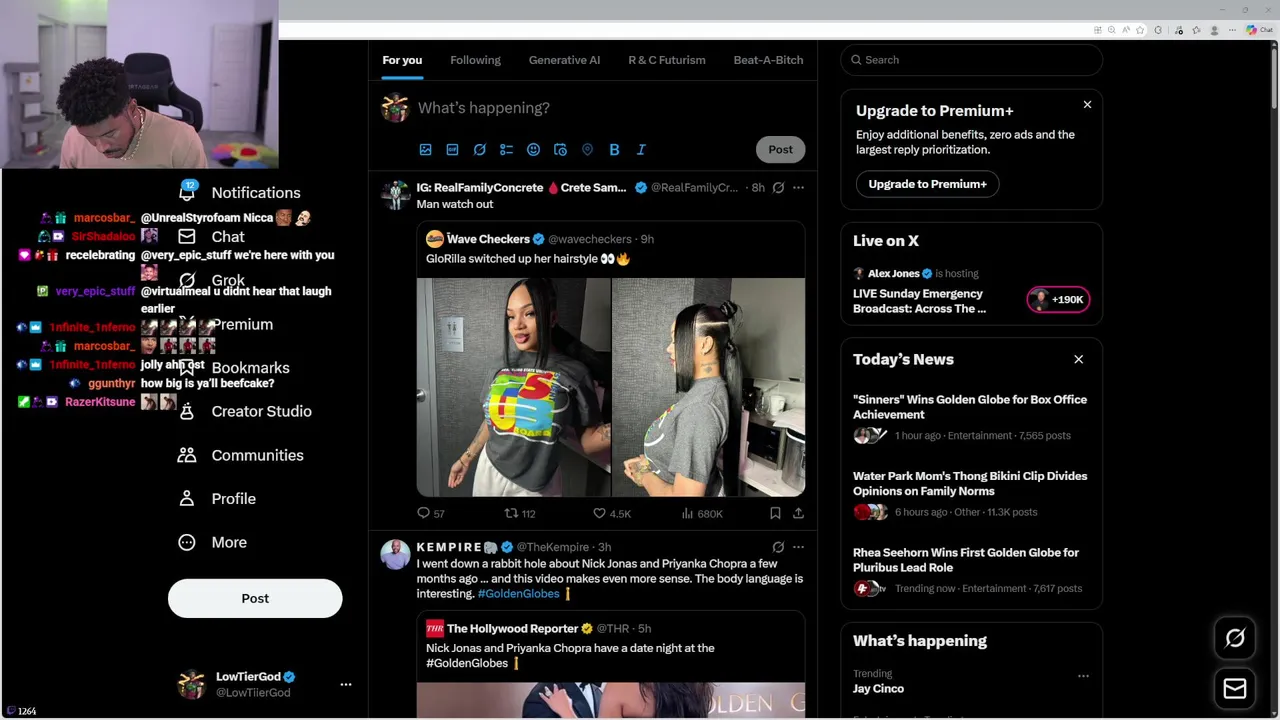The height and width of the screenshot is (720, 1280).
Task: Open GloRilla left photo in post
Action: [x=513, y=387]
